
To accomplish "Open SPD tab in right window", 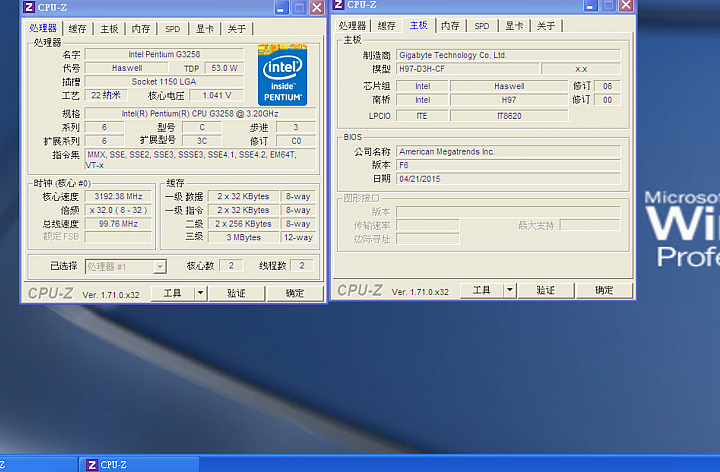I will pyautogui.click(x=482, y=26).
